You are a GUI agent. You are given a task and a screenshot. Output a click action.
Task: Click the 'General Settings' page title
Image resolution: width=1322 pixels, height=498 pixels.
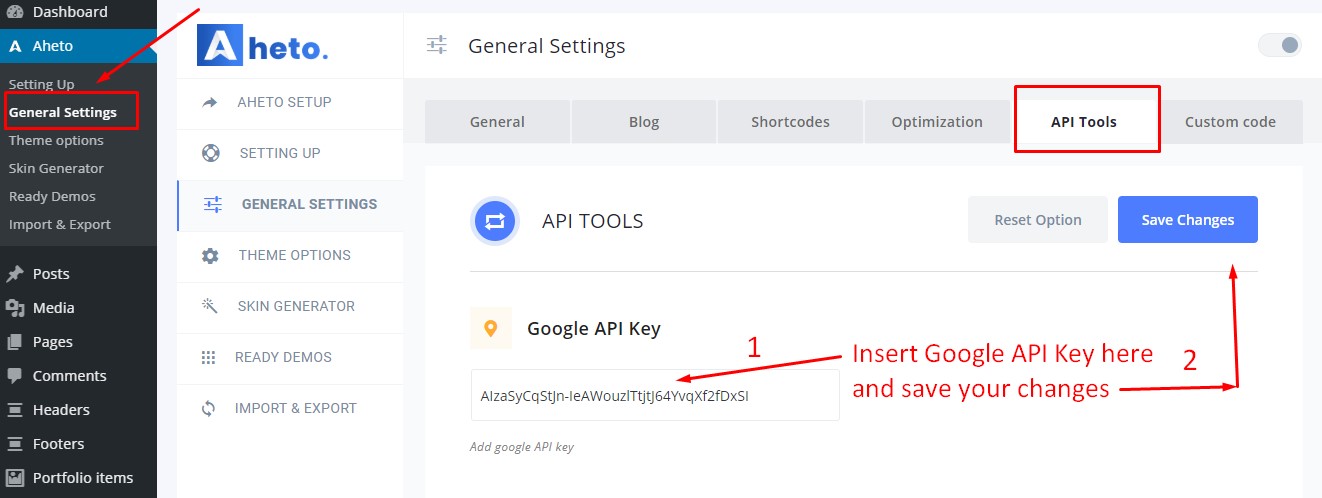547,46
